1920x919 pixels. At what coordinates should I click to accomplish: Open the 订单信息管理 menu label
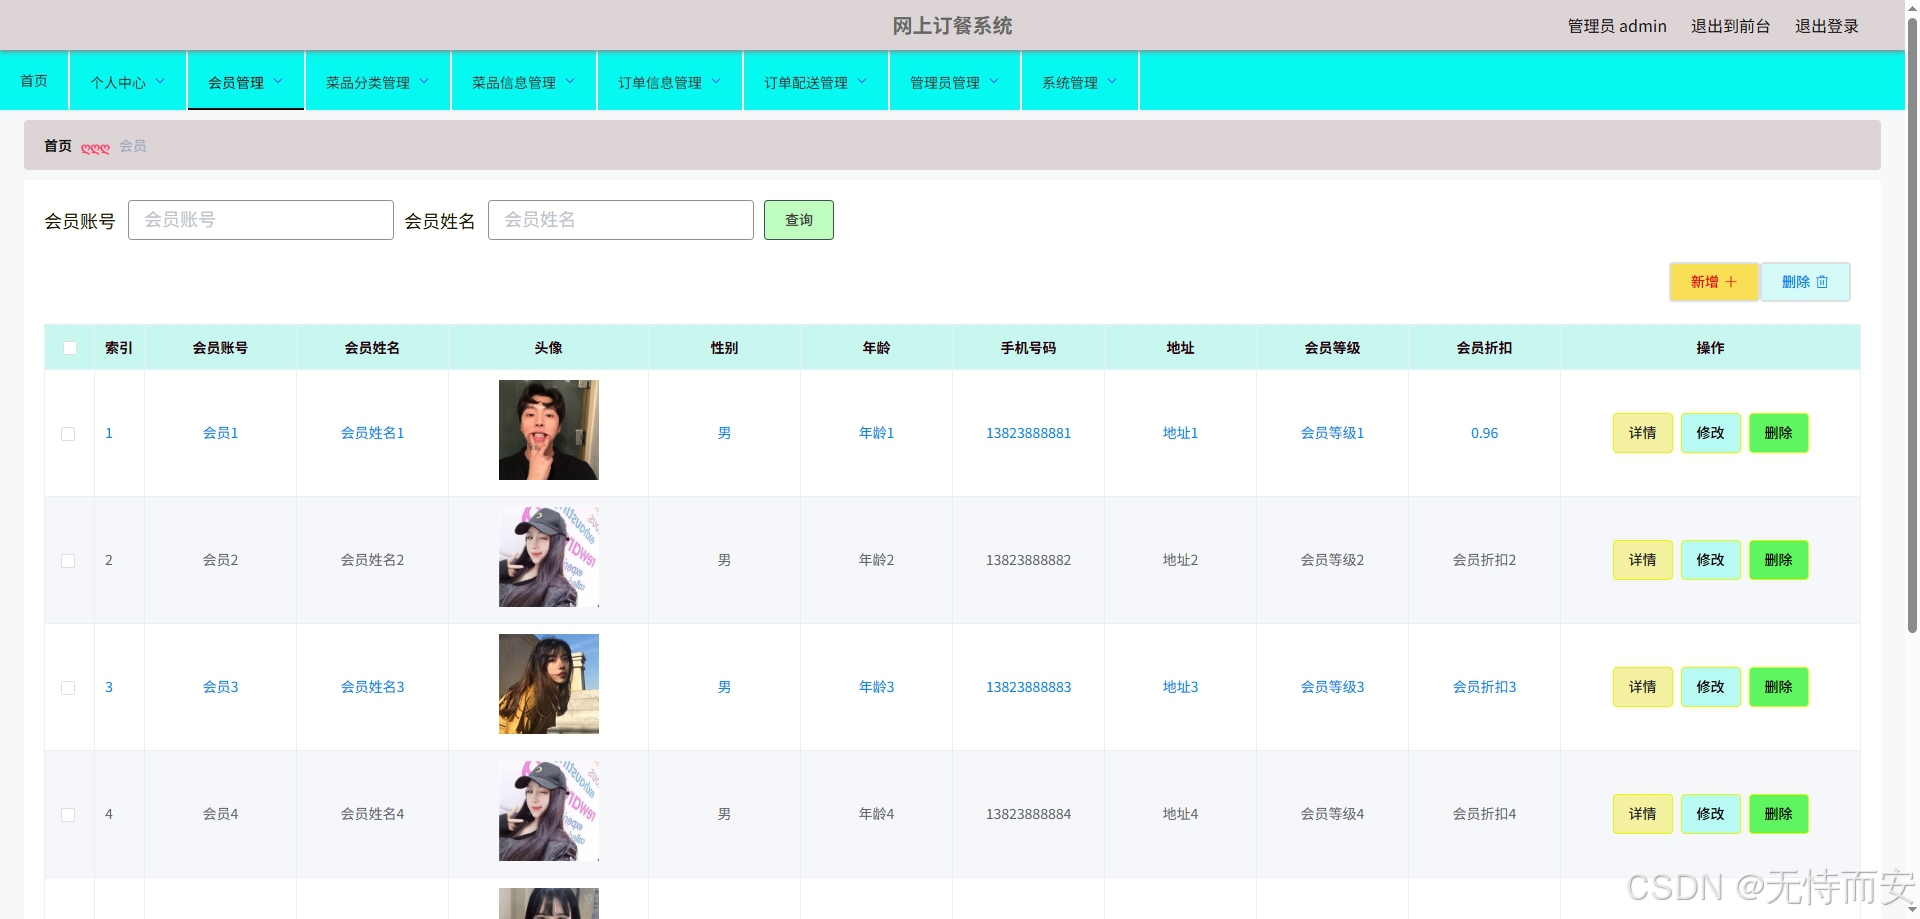pyautogui.click(x=660, y=83)
